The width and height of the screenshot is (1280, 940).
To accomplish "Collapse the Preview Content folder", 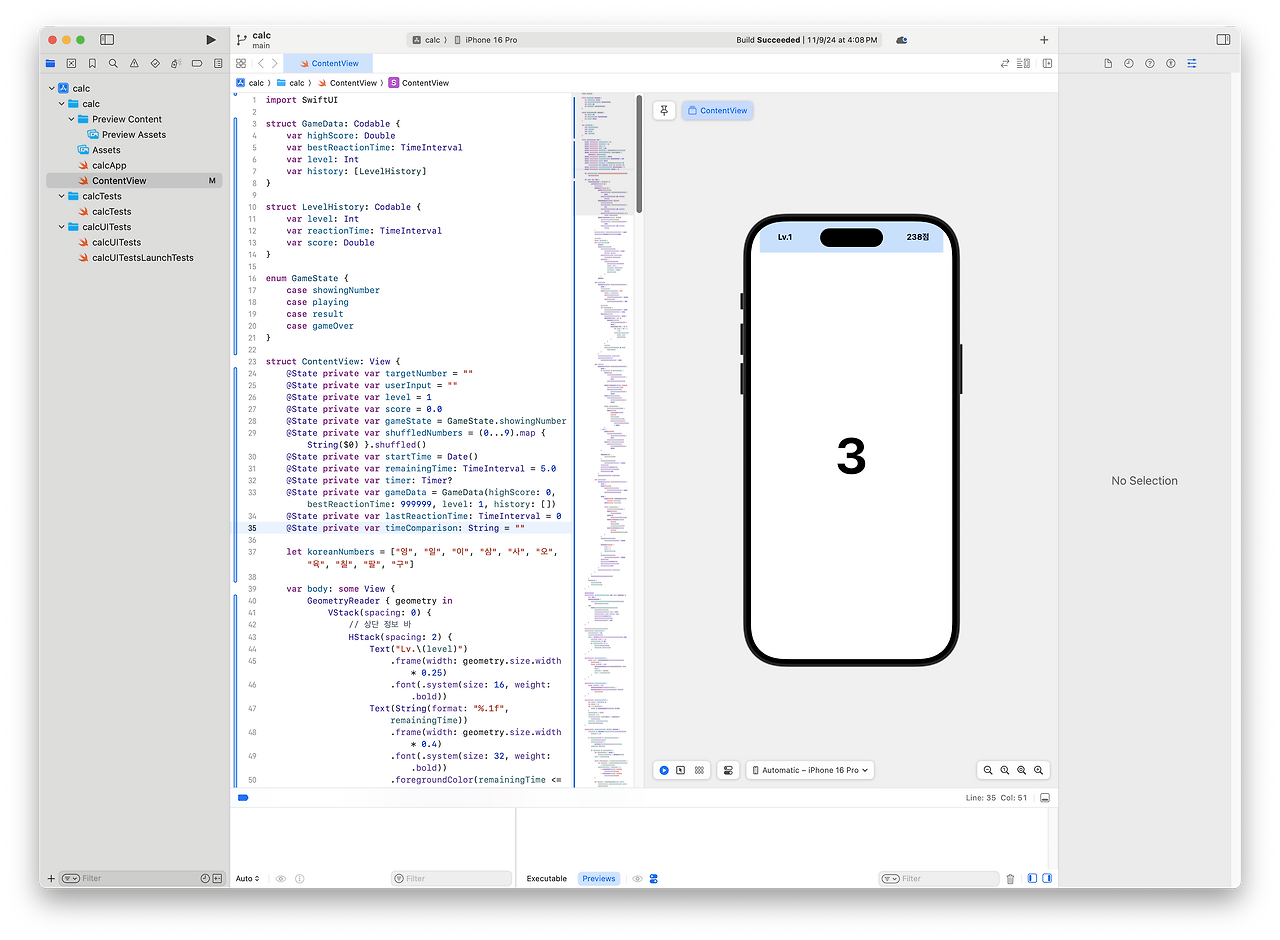I will [x=72, y=119].
